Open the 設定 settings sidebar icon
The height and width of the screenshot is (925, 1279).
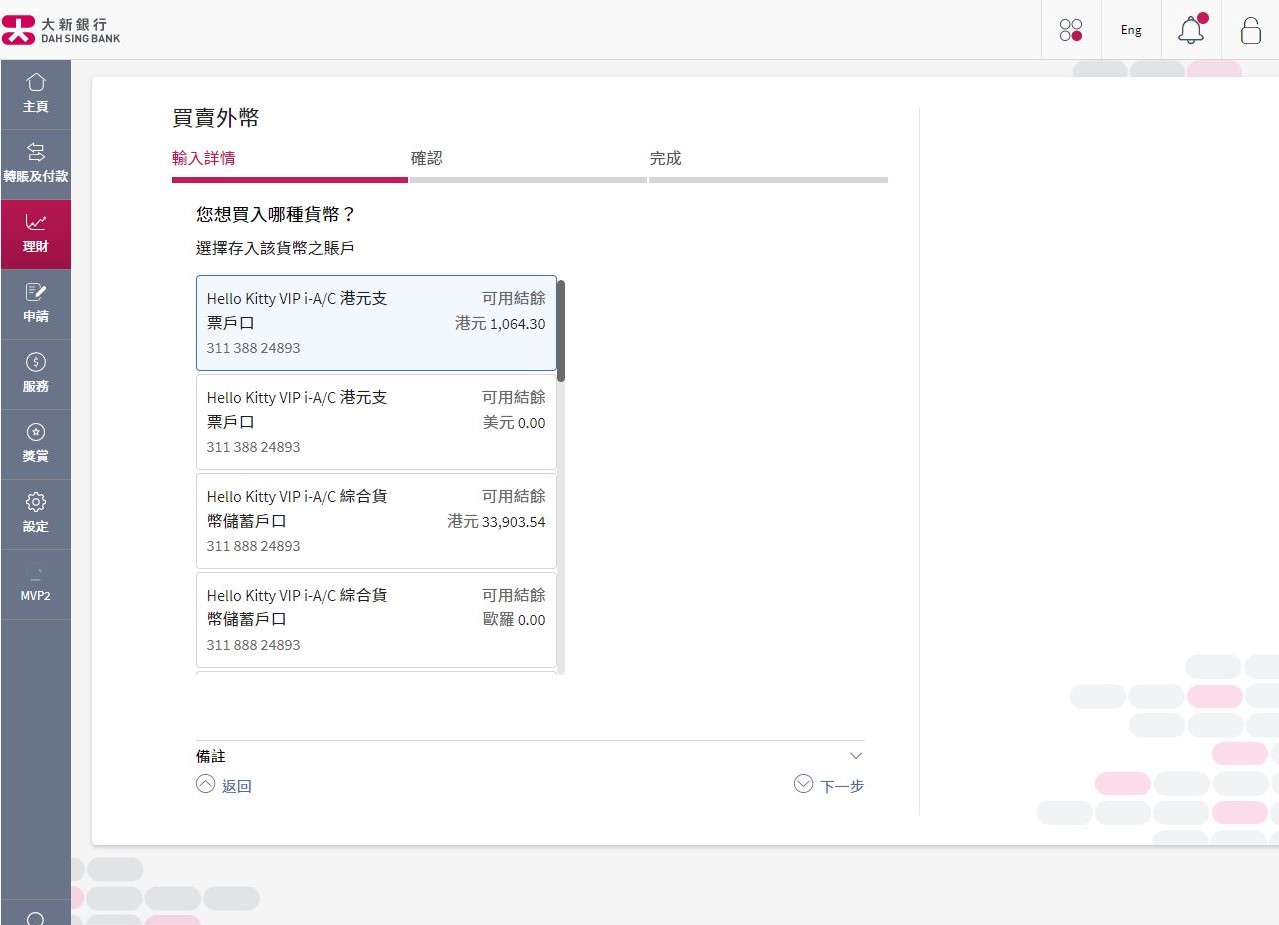[36, 513]
